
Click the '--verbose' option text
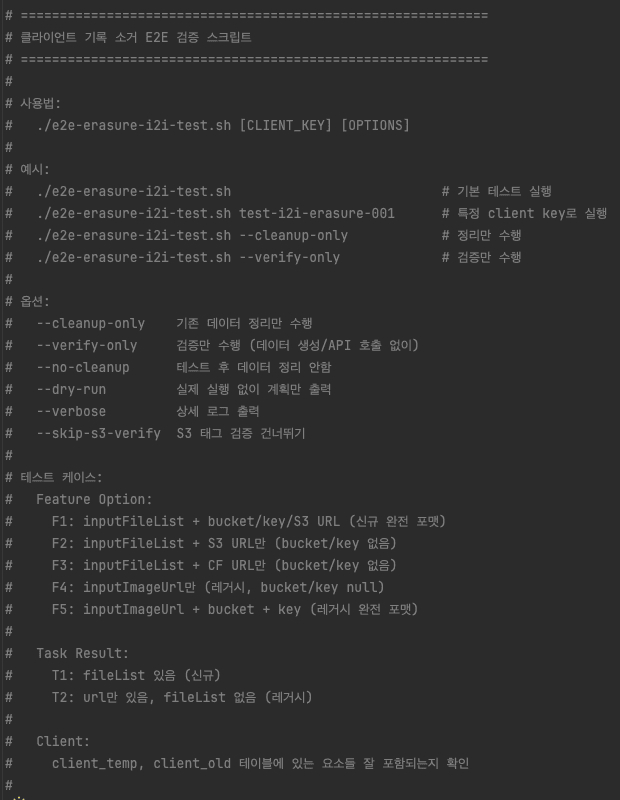[70, 412]
